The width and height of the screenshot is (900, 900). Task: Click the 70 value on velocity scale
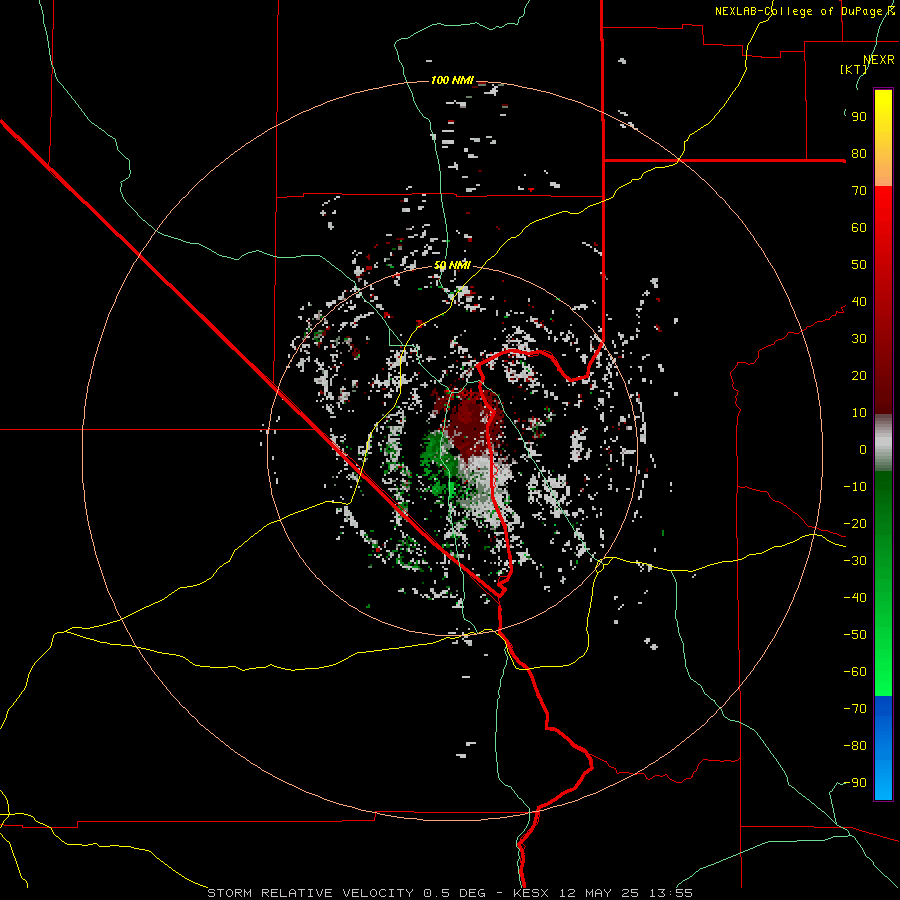(859, 191)
